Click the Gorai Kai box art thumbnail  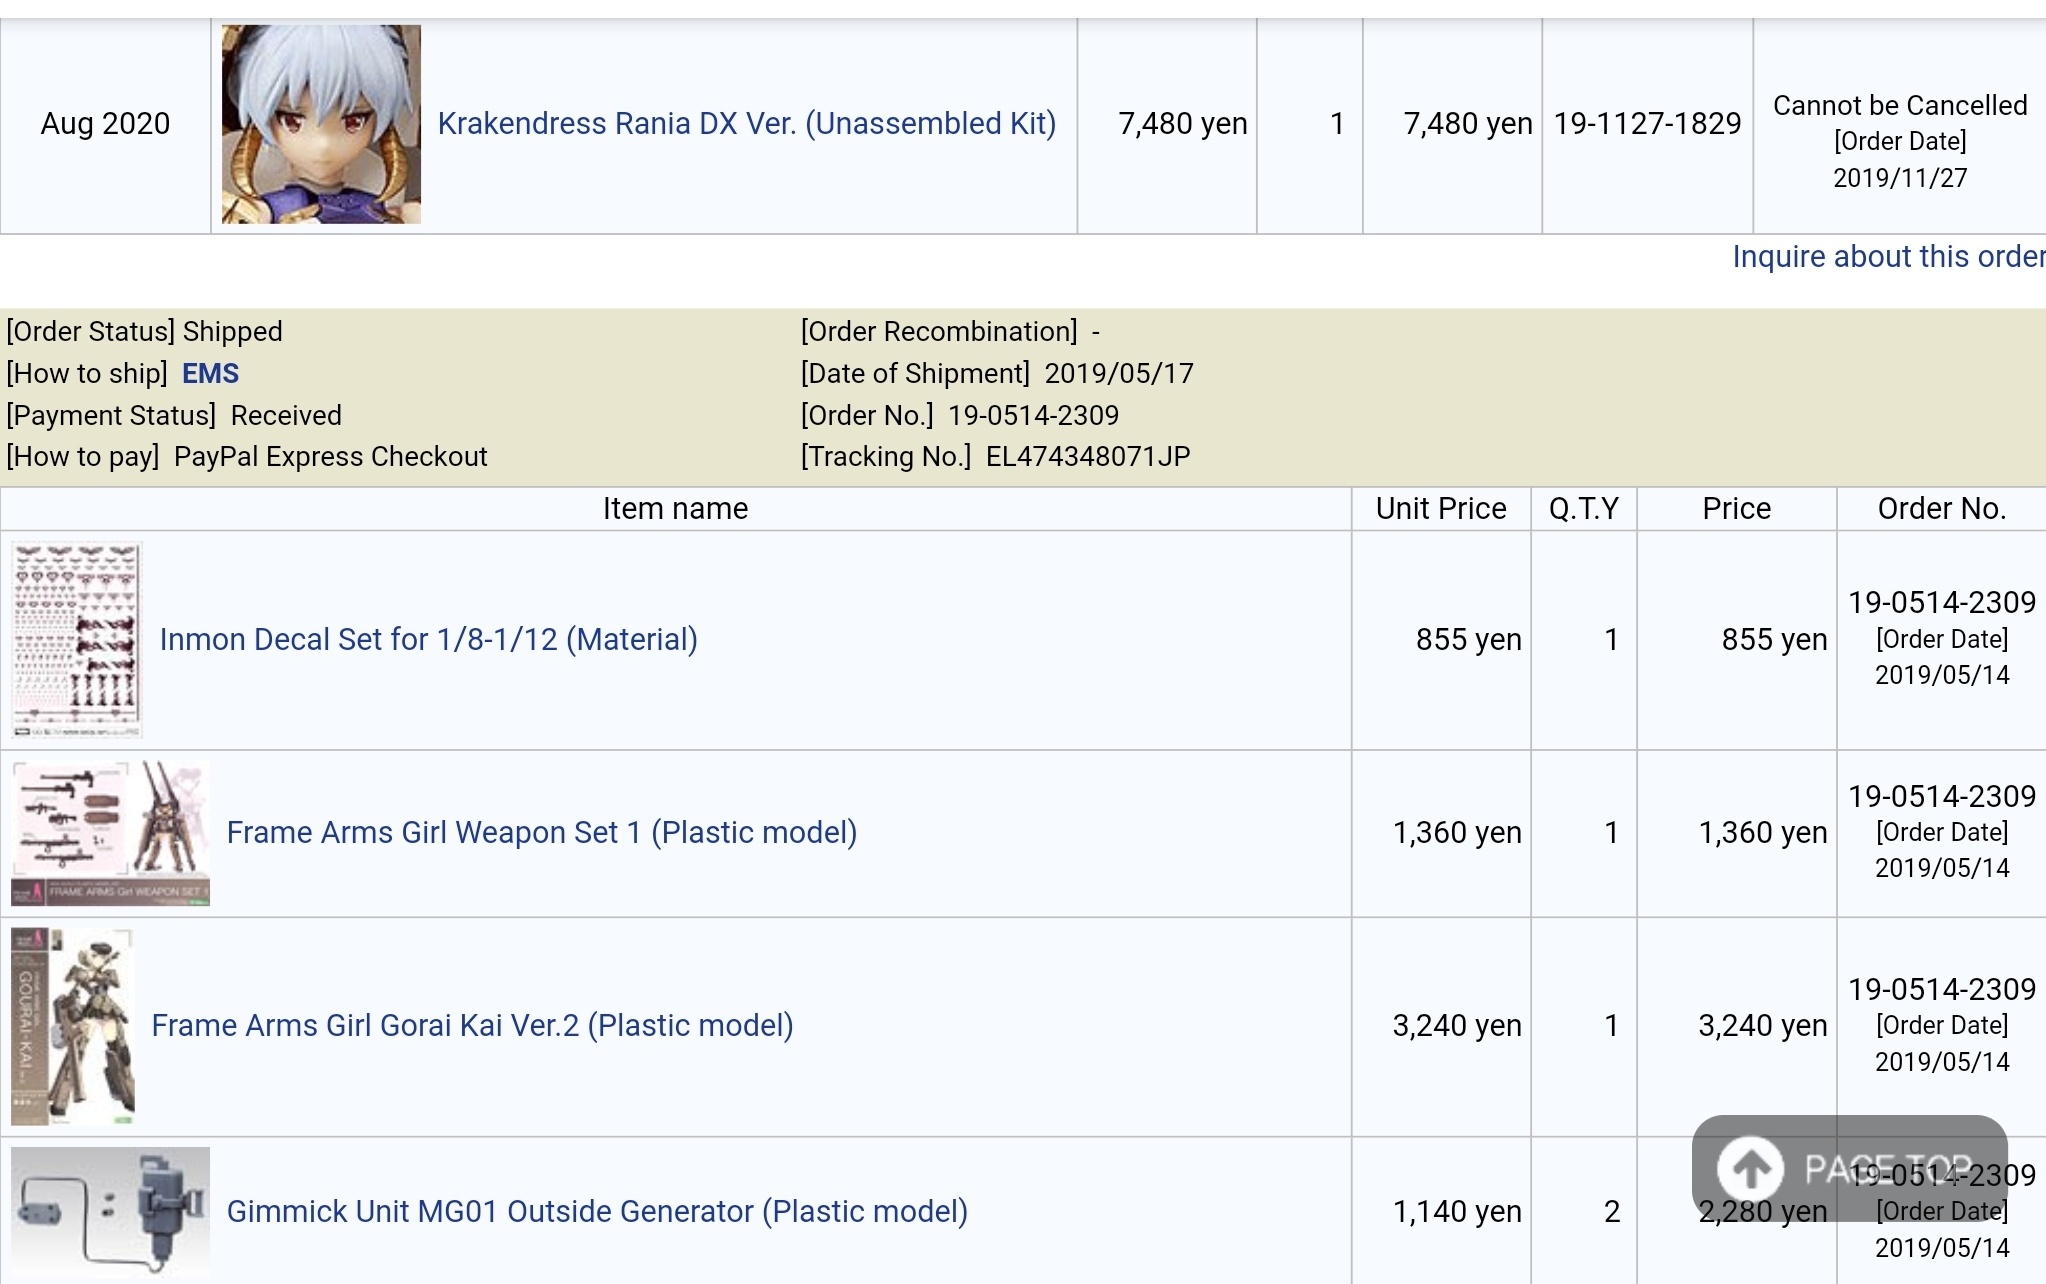point(72,1026)
